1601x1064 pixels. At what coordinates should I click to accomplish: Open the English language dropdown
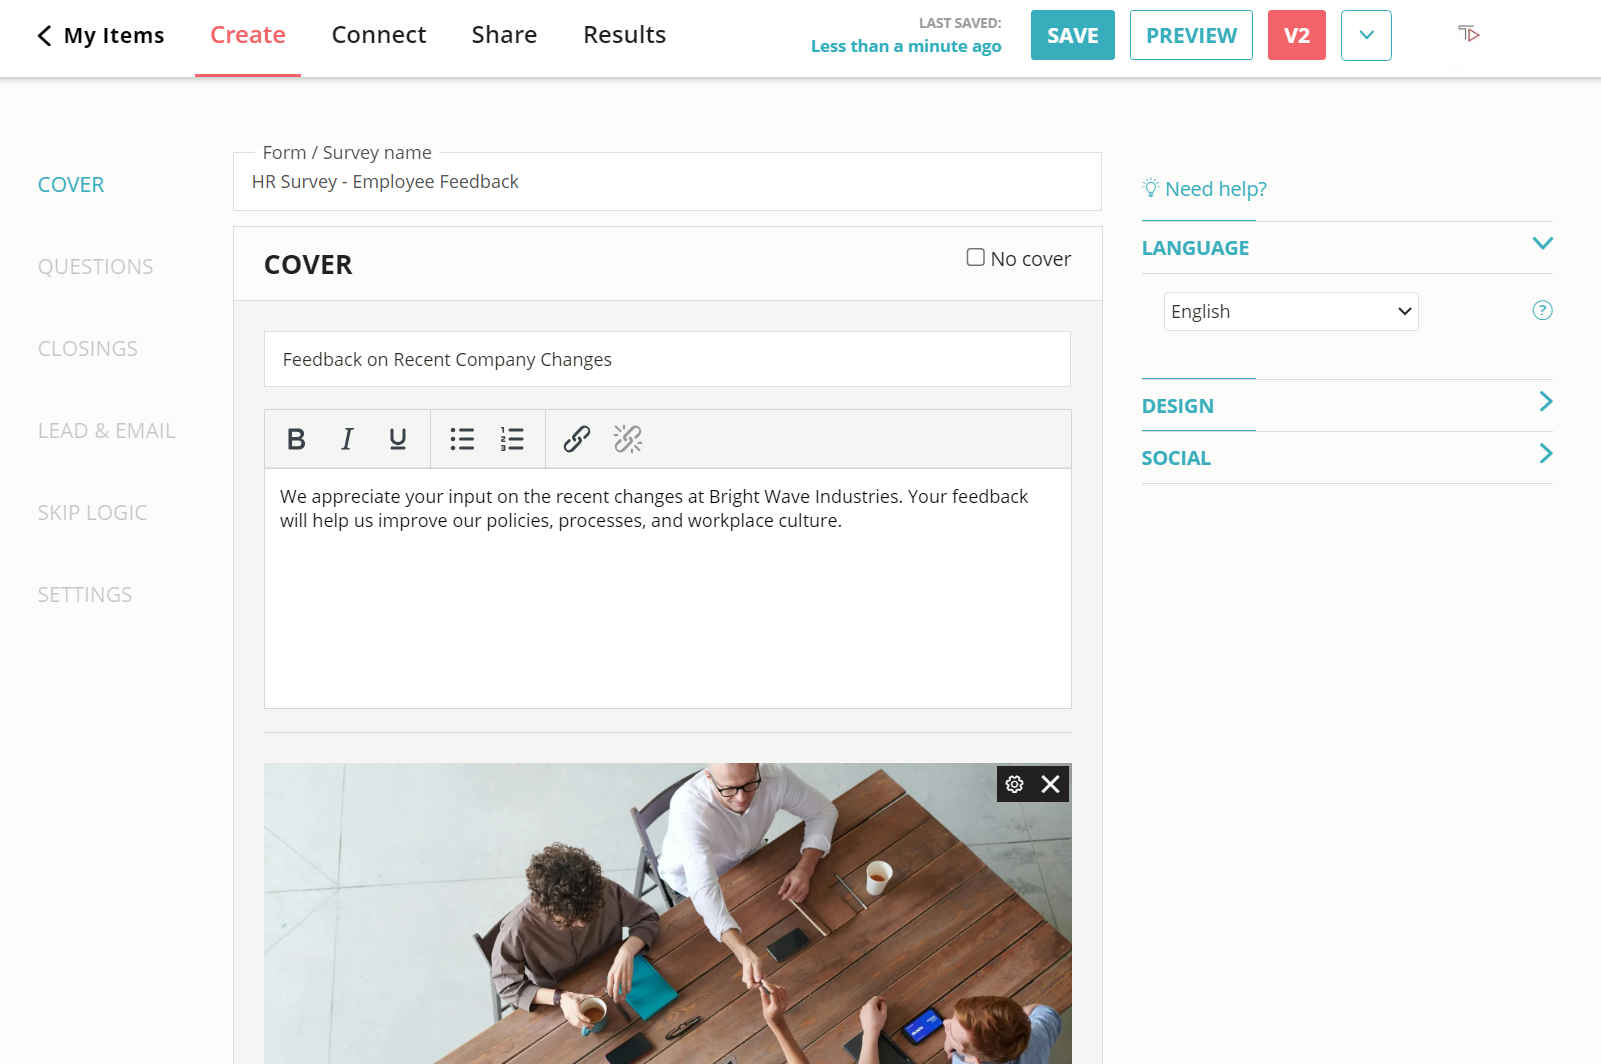click(1290, 311)
